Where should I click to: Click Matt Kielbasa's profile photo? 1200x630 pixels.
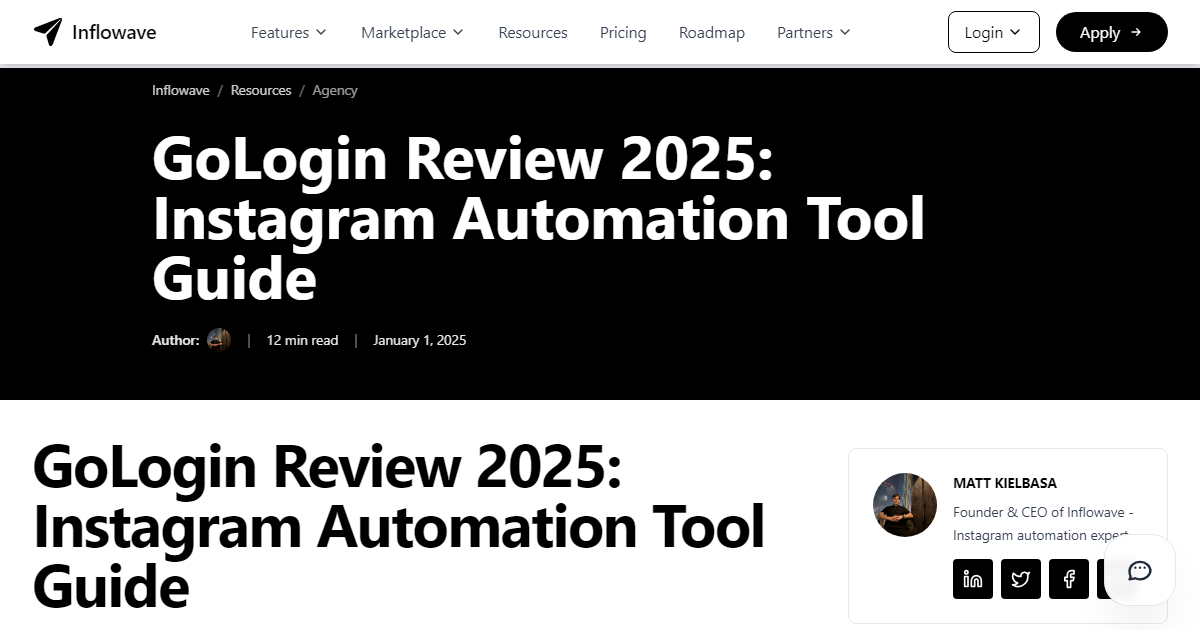tap(905, 505)
